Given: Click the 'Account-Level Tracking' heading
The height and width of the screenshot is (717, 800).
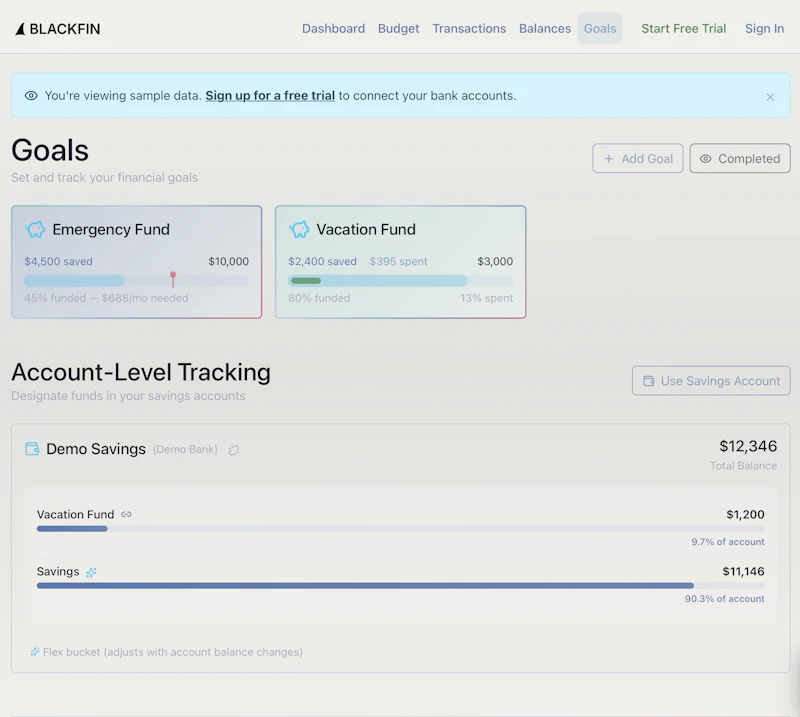Looking at the screenshot, I should (x=141, y=372).
